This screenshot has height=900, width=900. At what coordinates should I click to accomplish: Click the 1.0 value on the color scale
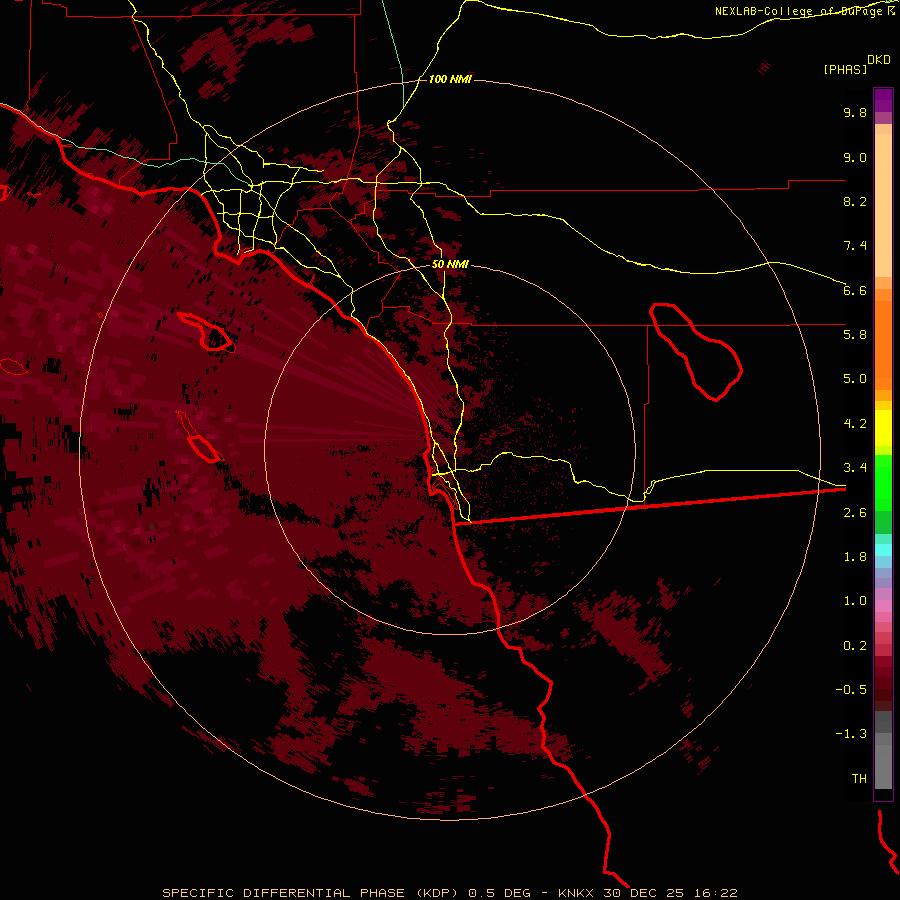point(855,601)
